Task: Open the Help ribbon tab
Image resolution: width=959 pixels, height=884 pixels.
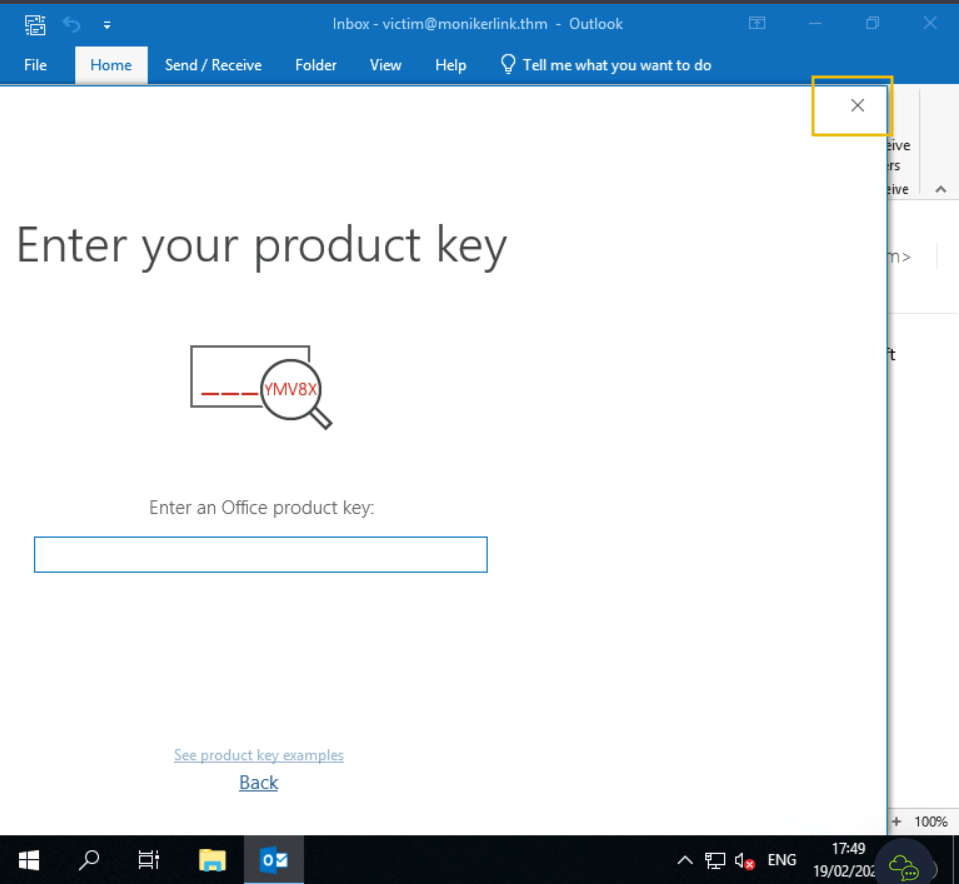Action: pos(451,65)
